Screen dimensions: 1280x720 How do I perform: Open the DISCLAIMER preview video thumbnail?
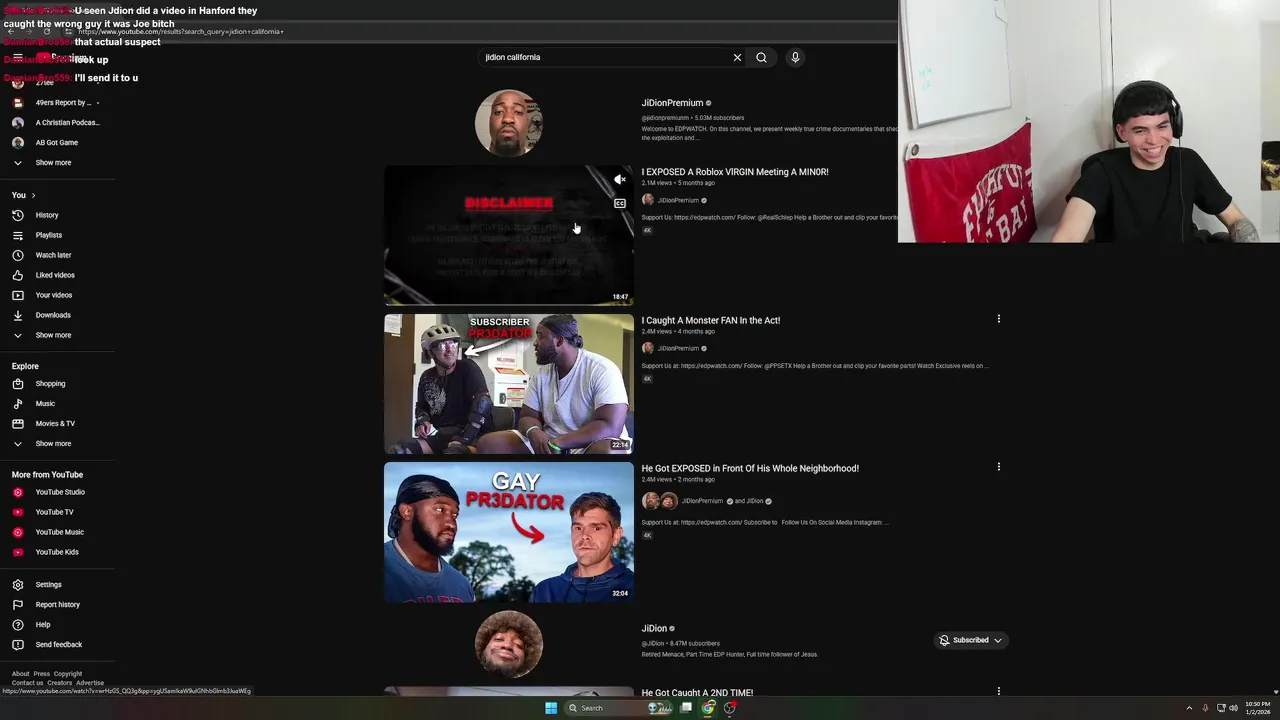click(x=509, y=235)
